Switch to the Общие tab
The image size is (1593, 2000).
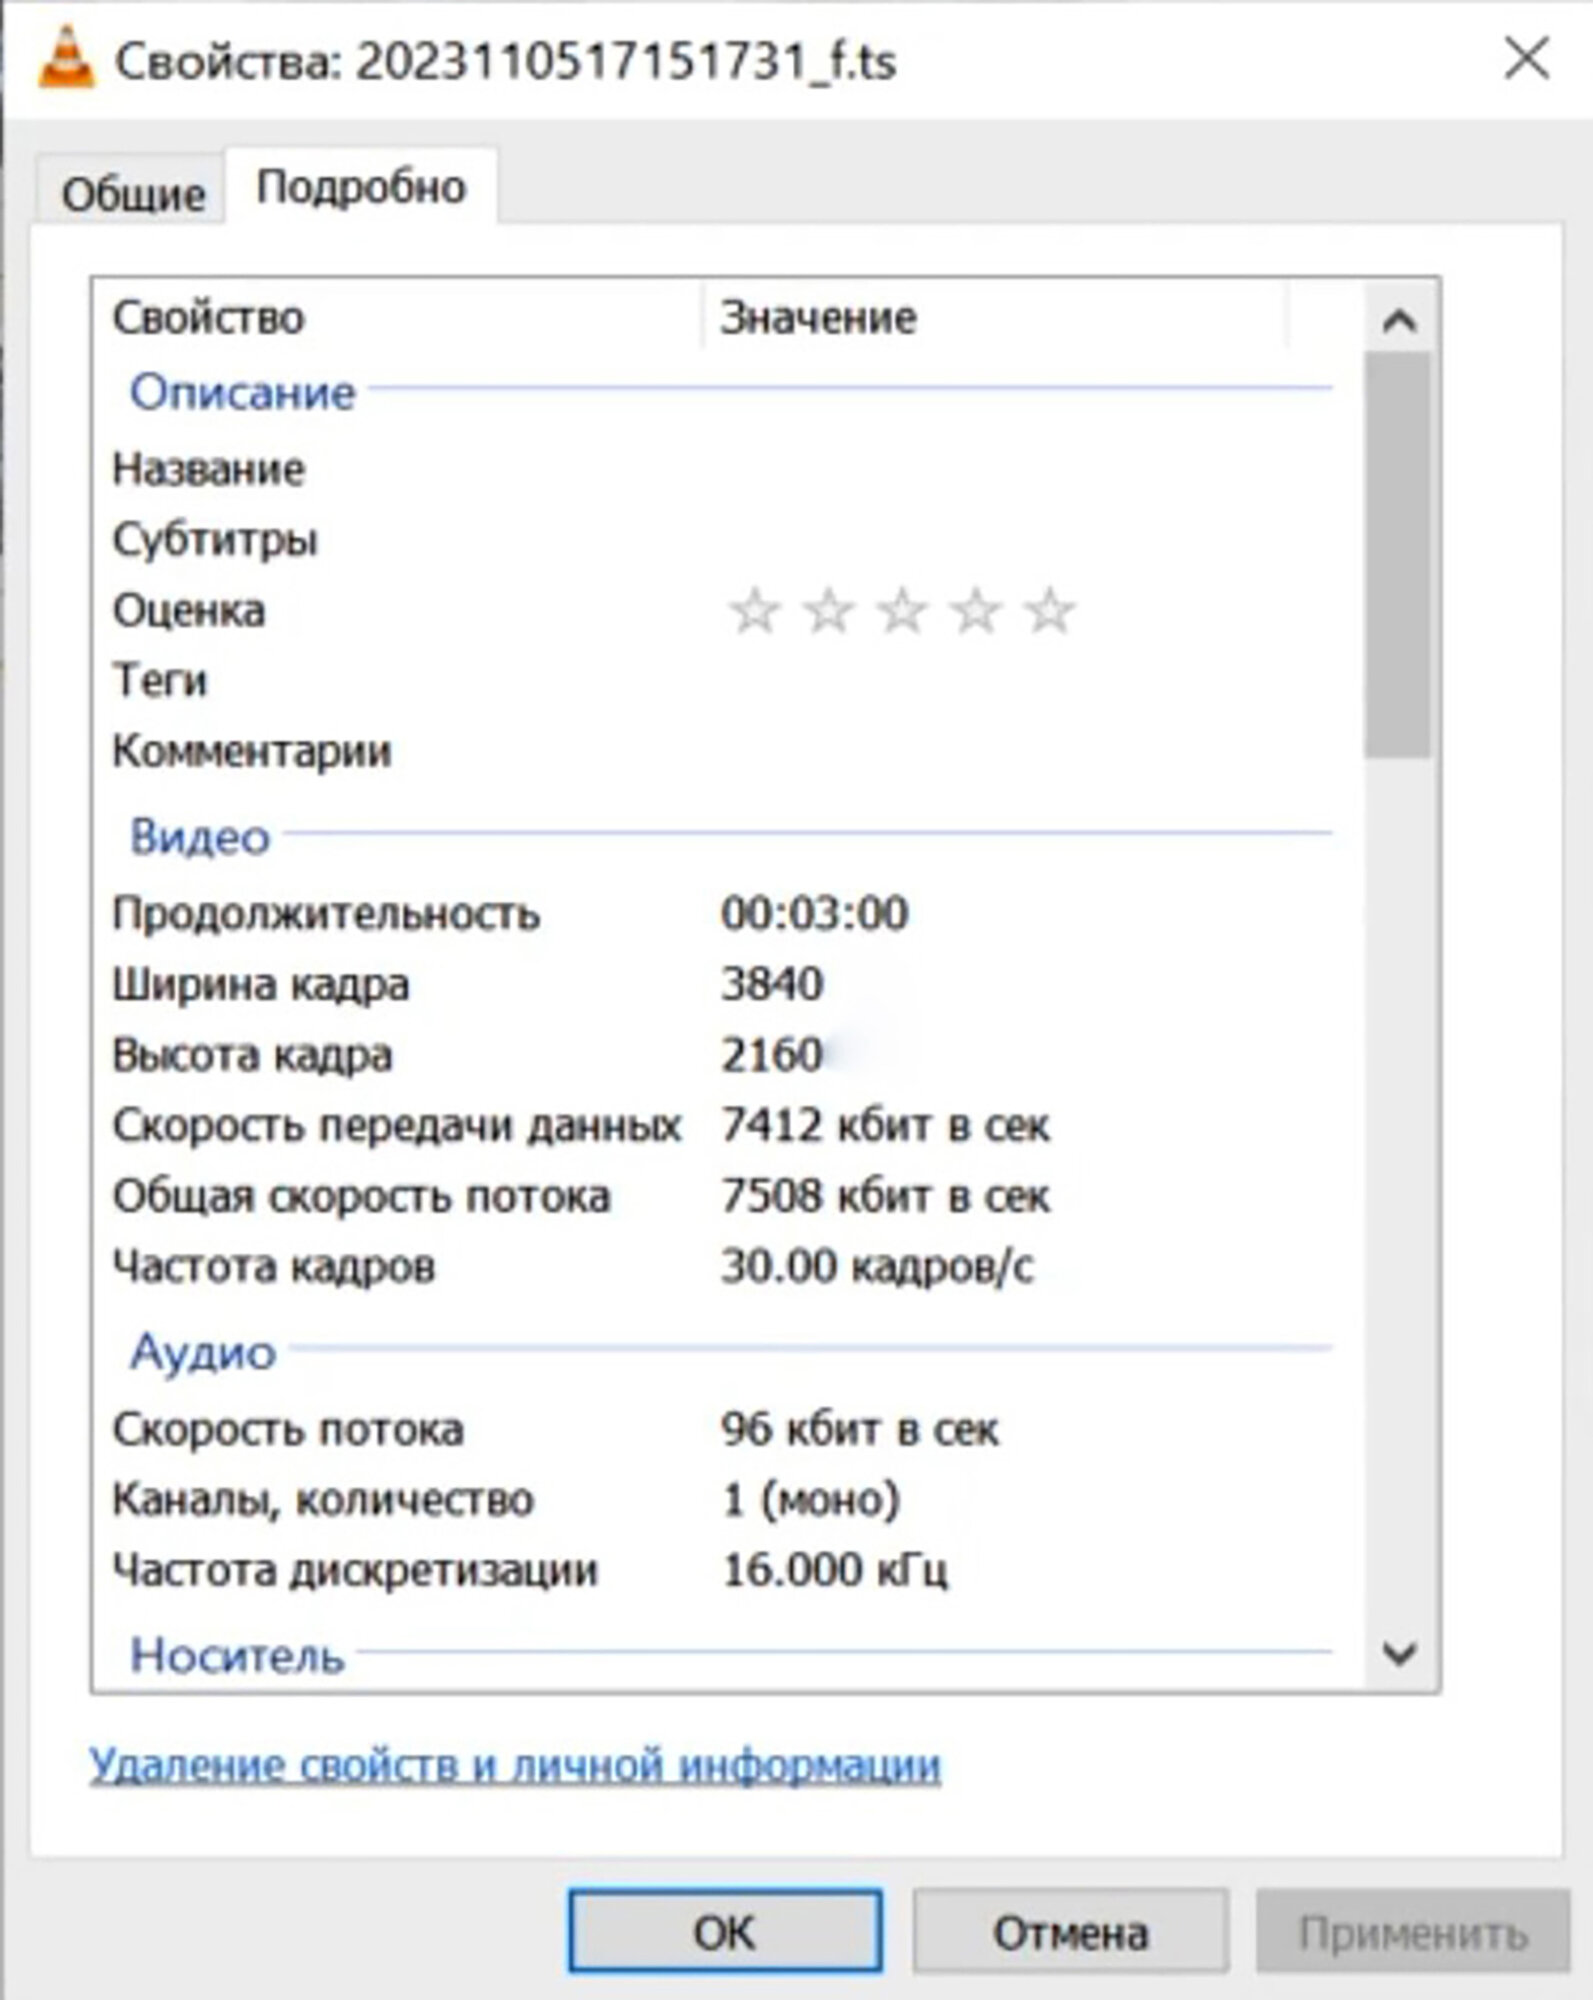(x=133, y=193)
